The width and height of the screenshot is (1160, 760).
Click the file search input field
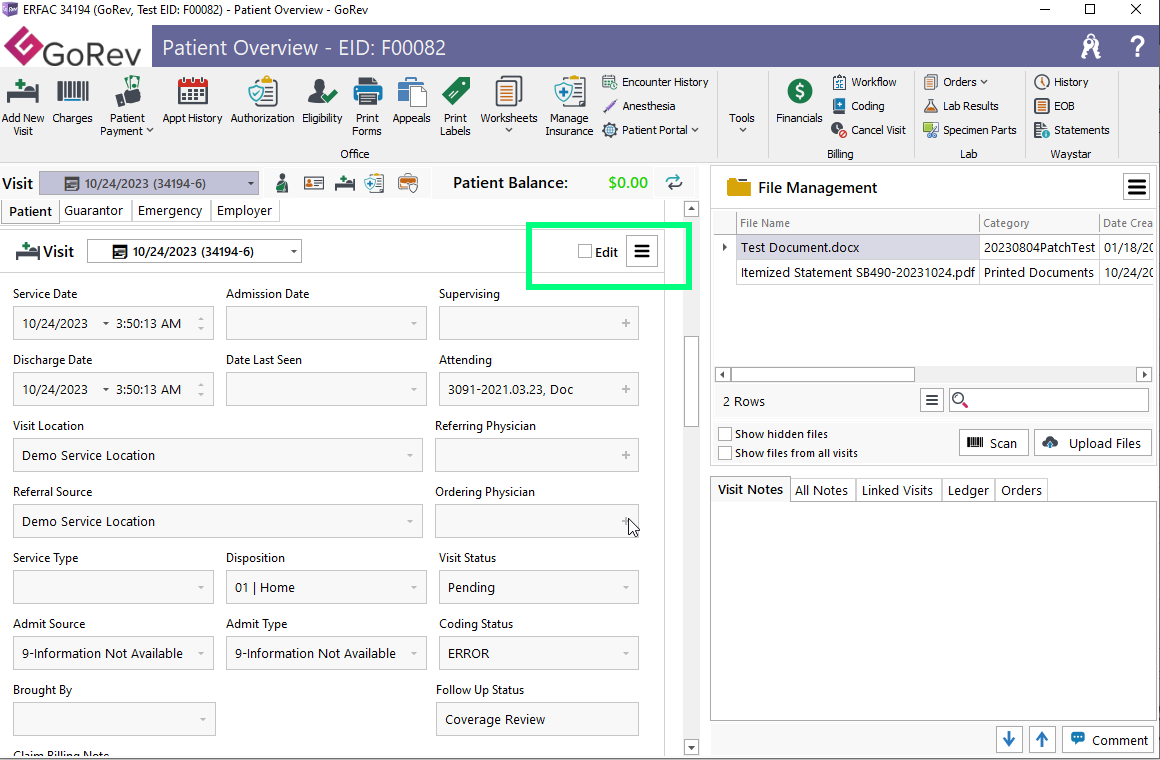pos(1049,400)
